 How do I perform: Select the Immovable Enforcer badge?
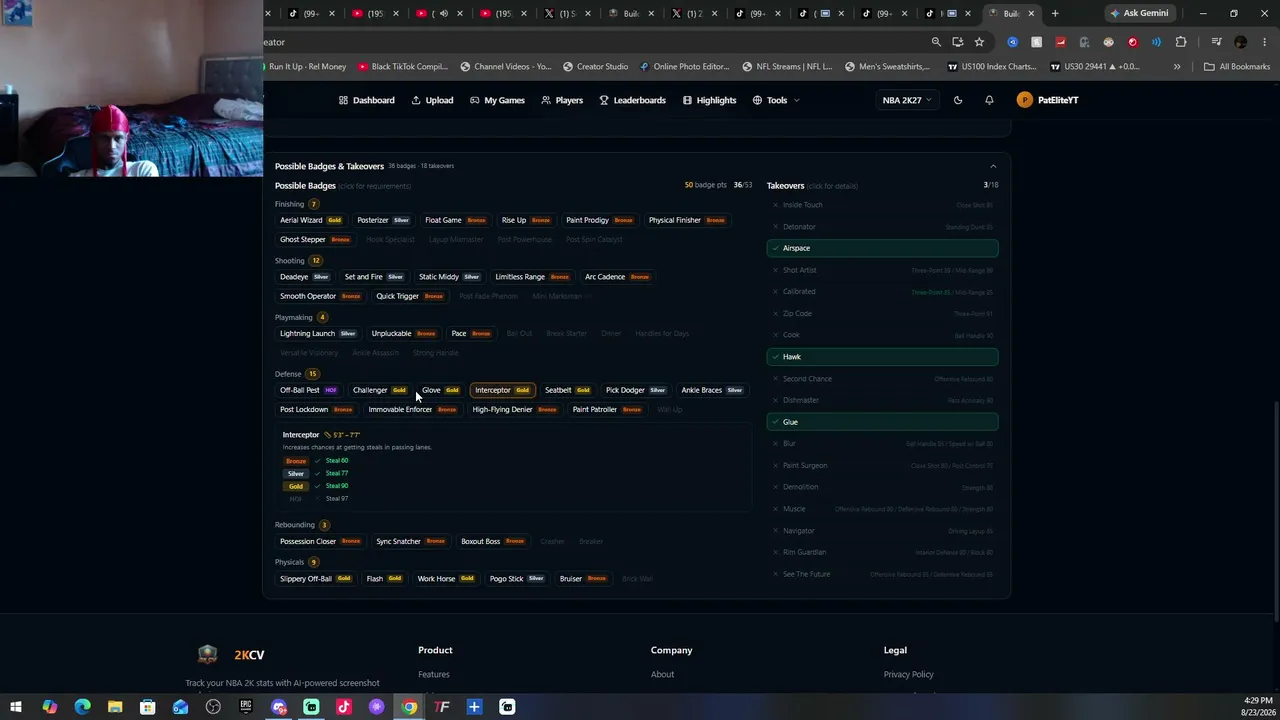pos(412,410)
